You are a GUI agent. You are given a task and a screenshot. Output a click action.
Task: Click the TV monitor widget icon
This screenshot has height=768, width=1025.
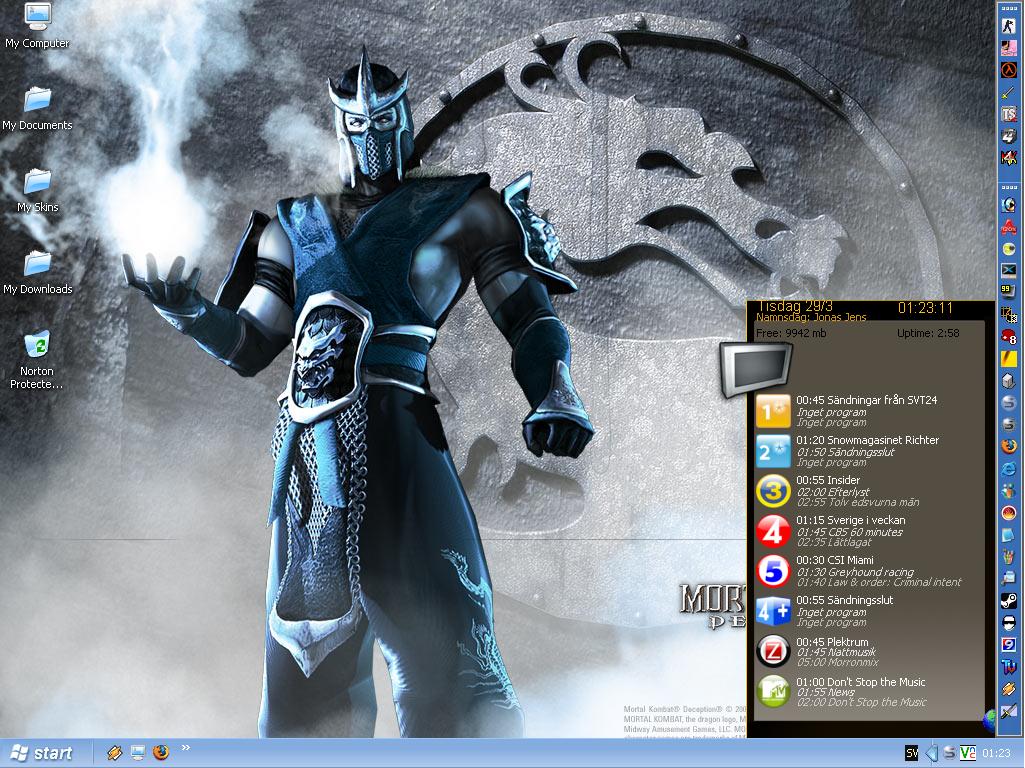point(756,368)
